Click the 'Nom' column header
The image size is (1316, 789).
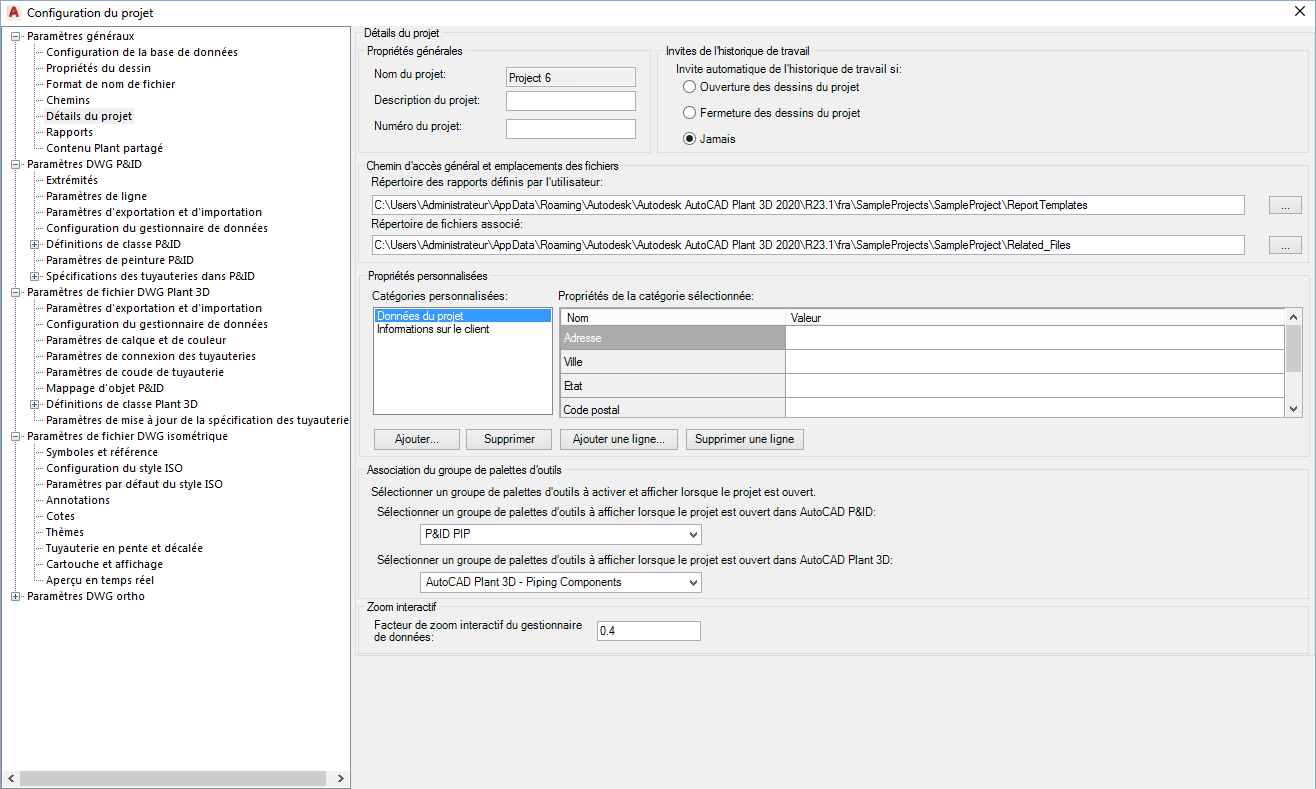click(673, 318)
